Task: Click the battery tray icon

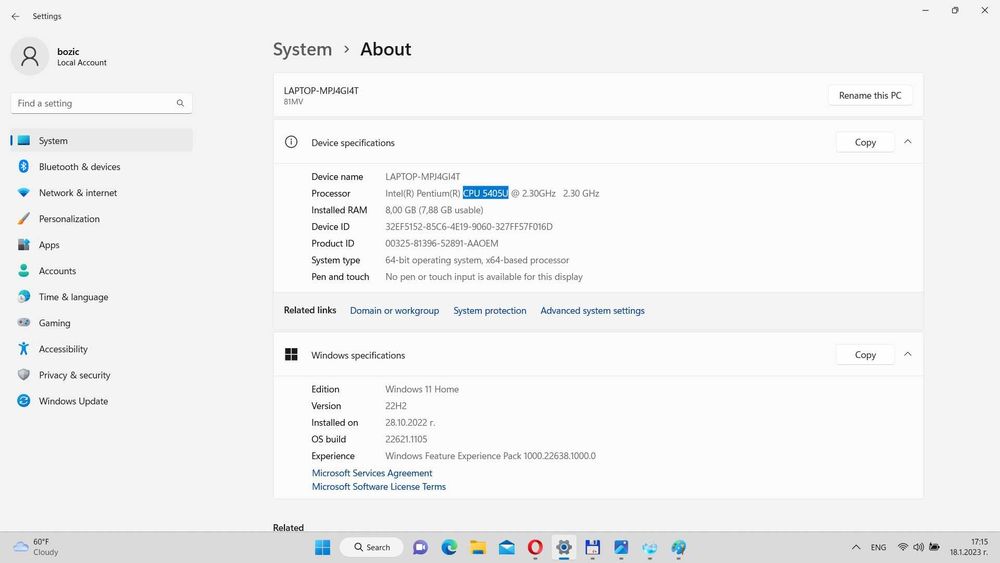Action: tap(934, 547)
